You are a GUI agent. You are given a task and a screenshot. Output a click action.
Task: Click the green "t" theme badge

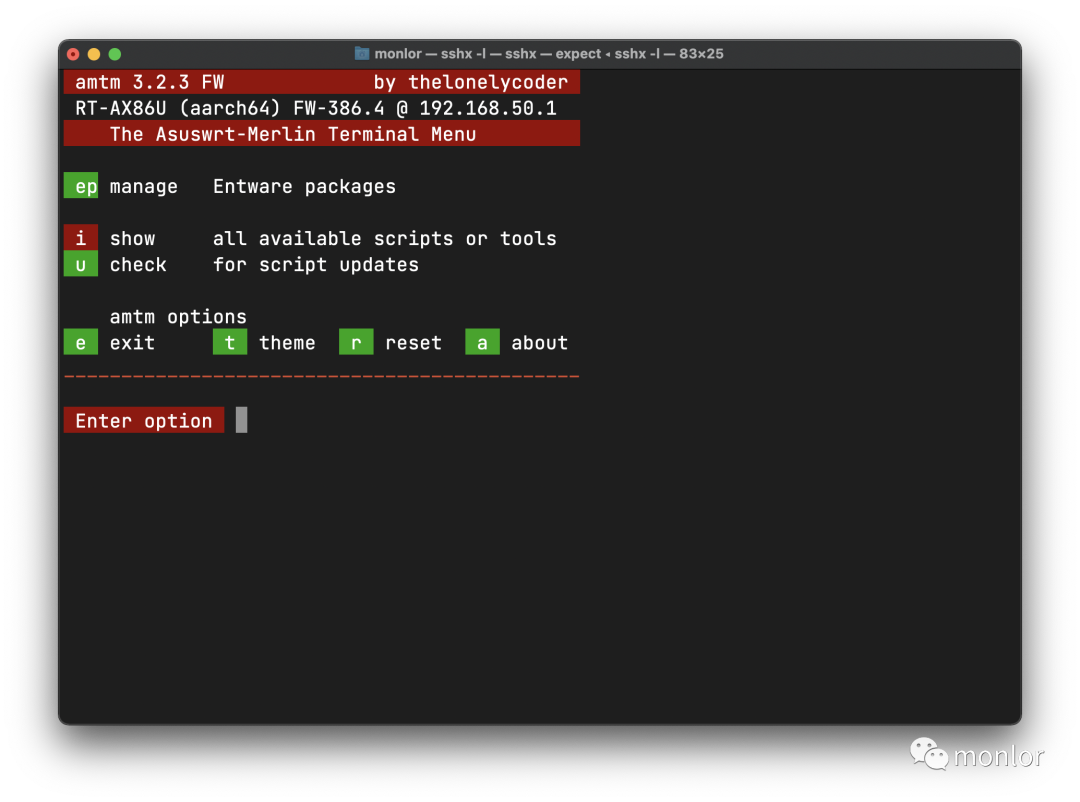point(230,342)
